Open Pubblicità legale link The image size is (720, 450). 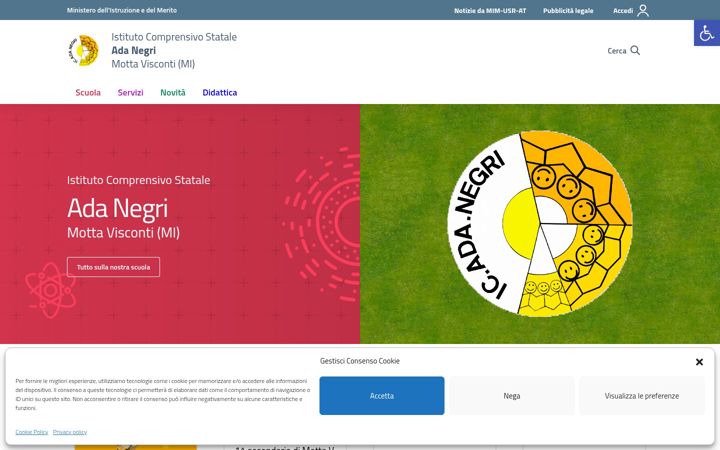pyautogui.click(x=568, y=11)
